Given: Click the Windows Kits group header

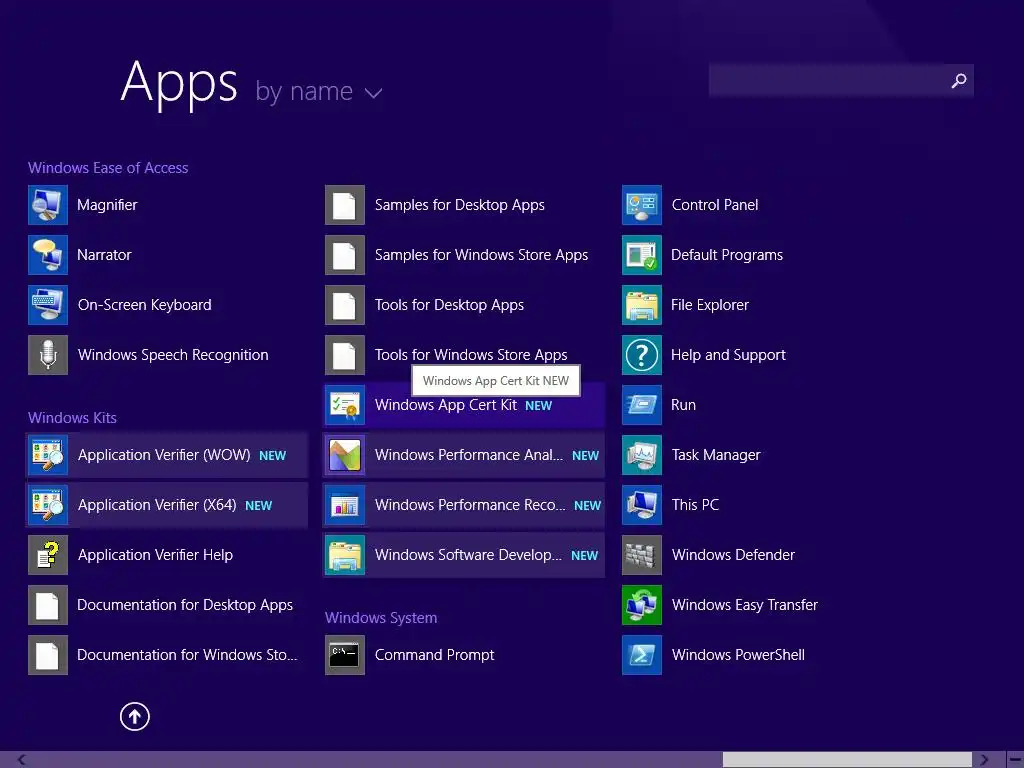Looking at the screenshot, I should 72,418.
